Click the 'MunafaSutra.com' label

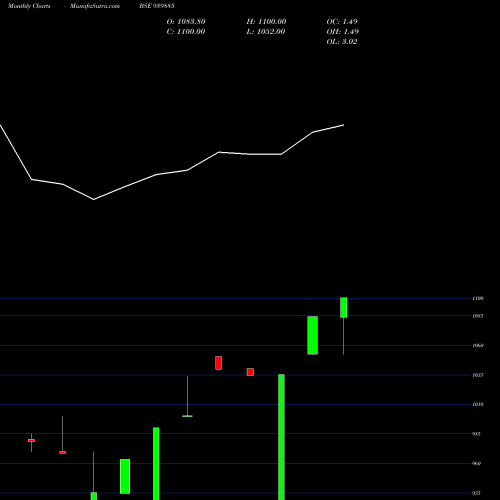[x=95, y=6]
